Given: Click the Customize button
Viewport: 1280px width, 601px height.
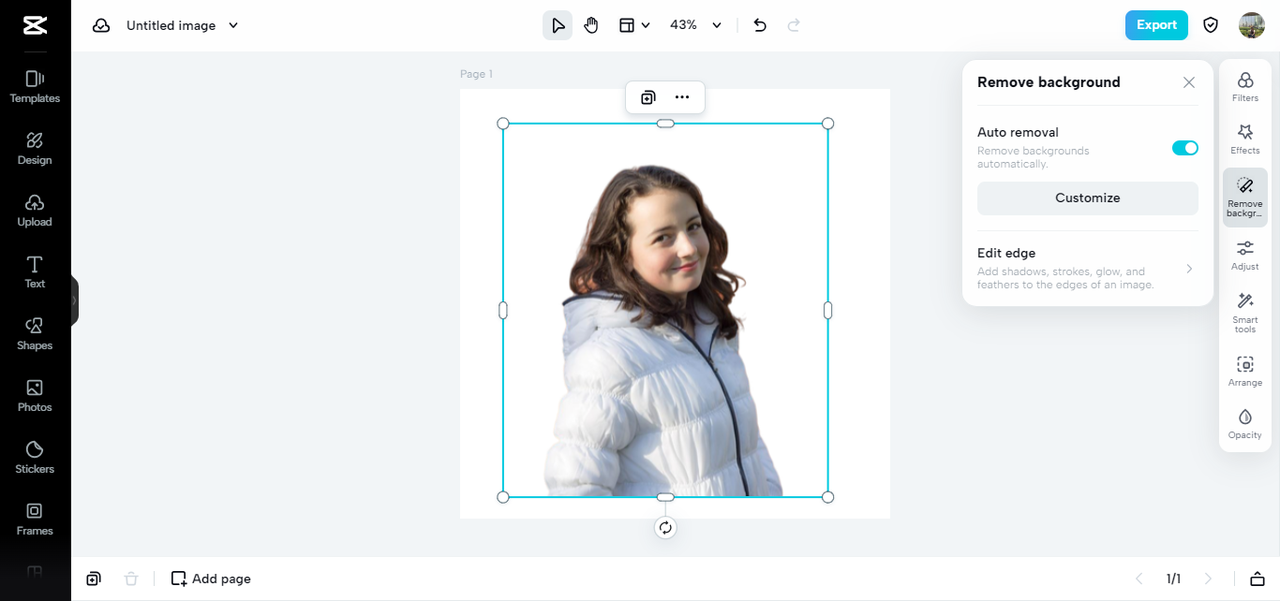Looking at the screenshot, I should pyautogui.click(x=1088, y=198).
